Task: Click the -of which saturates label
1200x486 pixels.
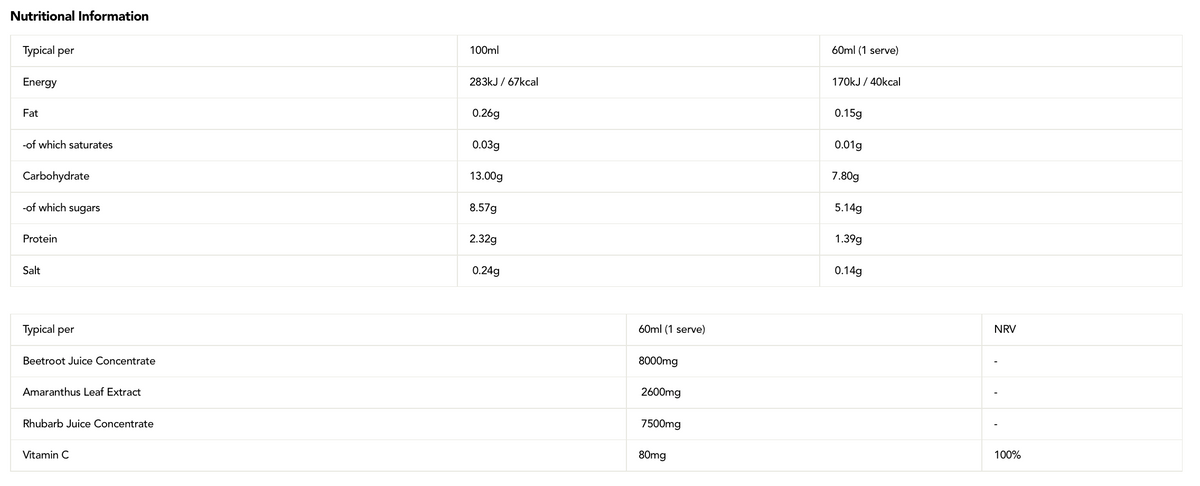Action: 68,145
